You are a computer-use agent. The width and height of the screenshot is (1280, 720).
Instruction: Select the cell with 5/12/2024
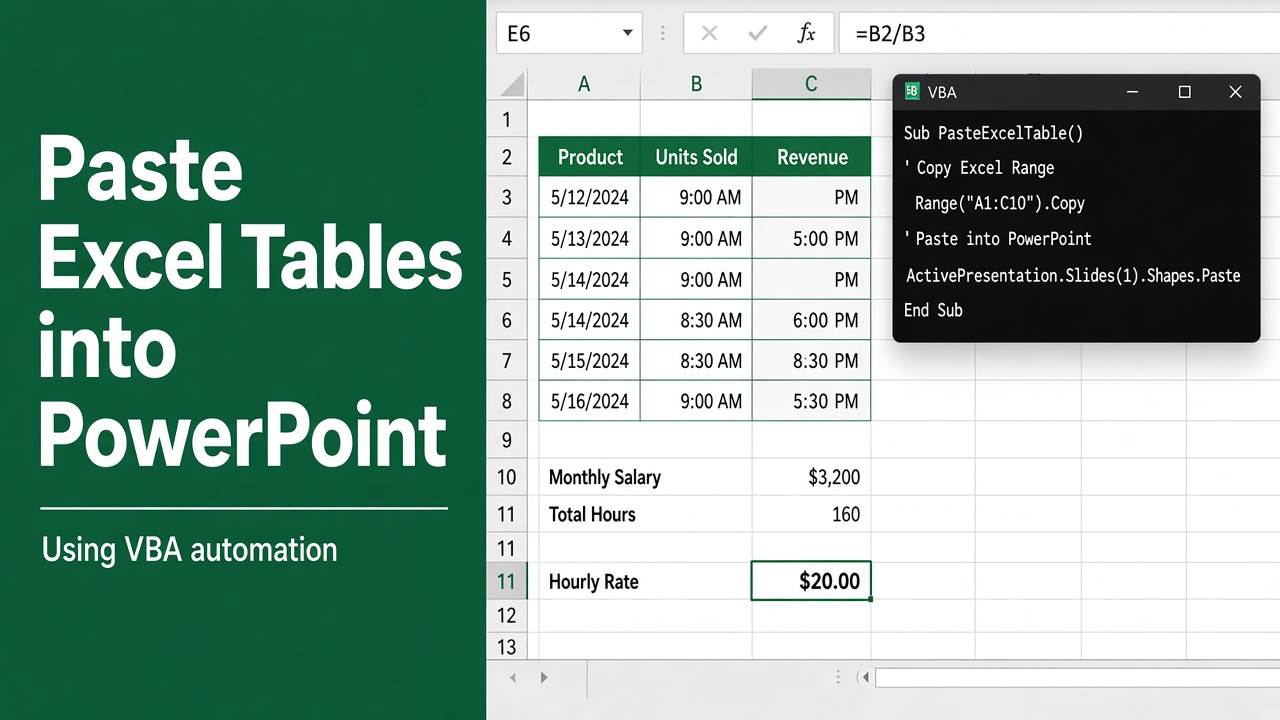(x=590, y=197)
